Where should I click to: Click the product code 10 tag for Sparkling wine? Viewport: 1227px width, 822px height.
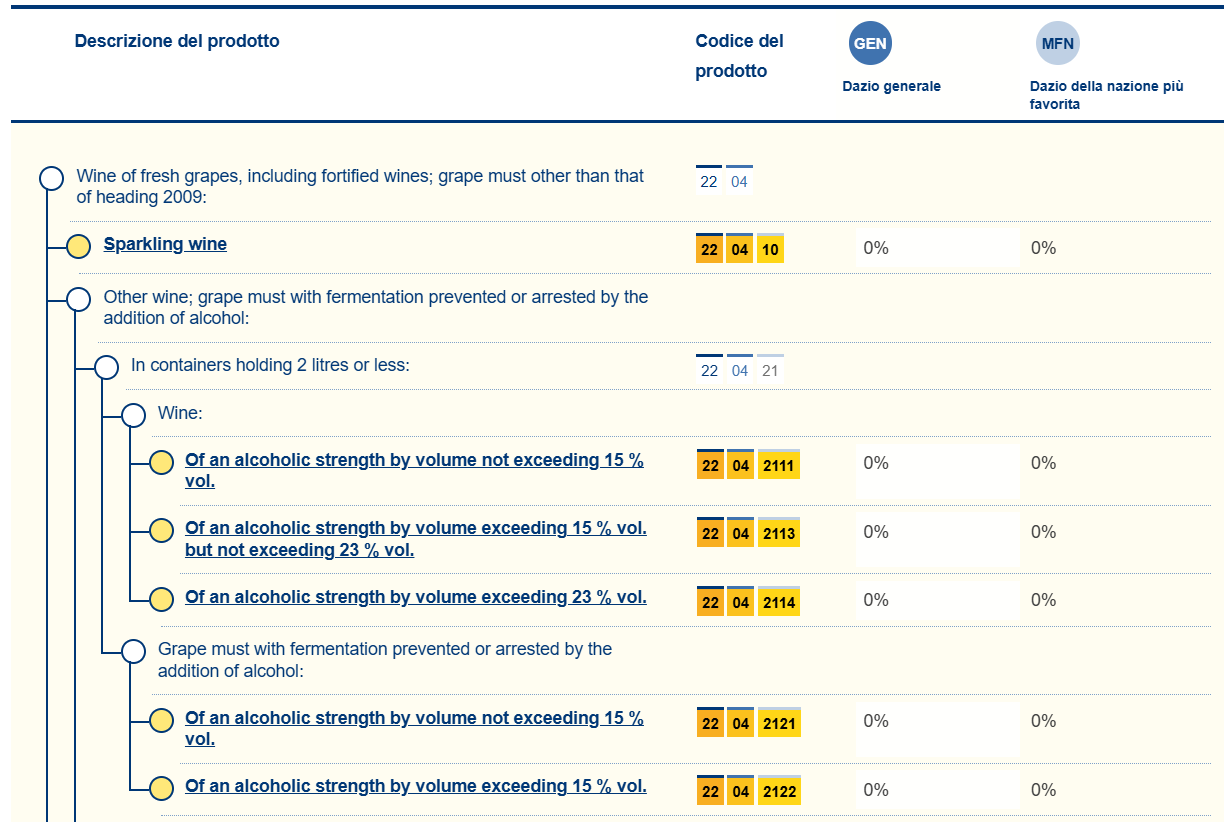coord(769,250)
